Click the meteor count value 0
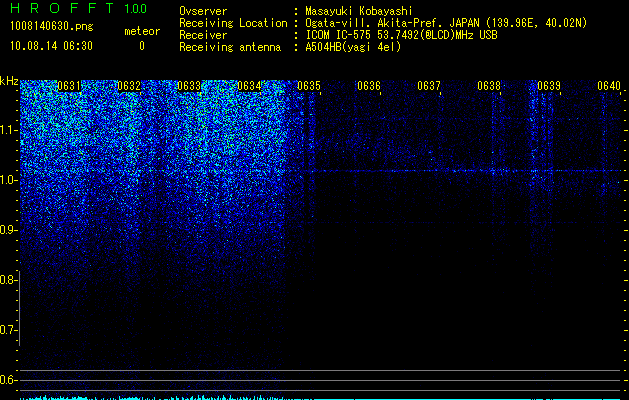This screenshot has width=629, height=400. point(142,46)
